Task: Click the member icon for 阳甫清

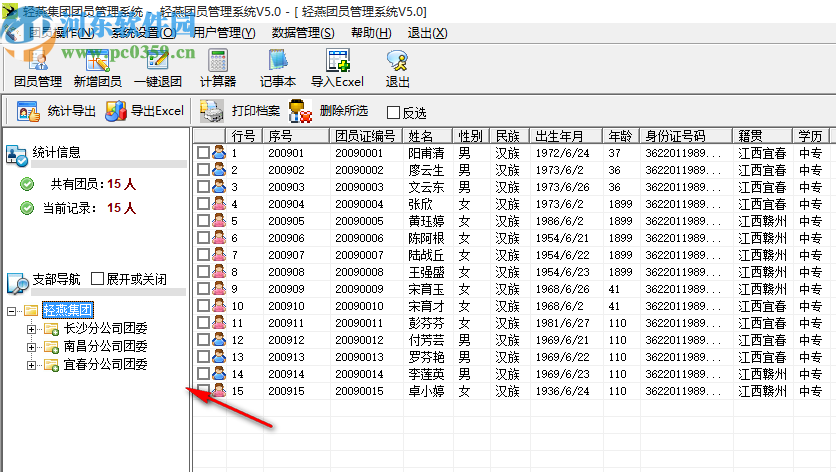Action: pyautogui.click(x=219, y=153)
